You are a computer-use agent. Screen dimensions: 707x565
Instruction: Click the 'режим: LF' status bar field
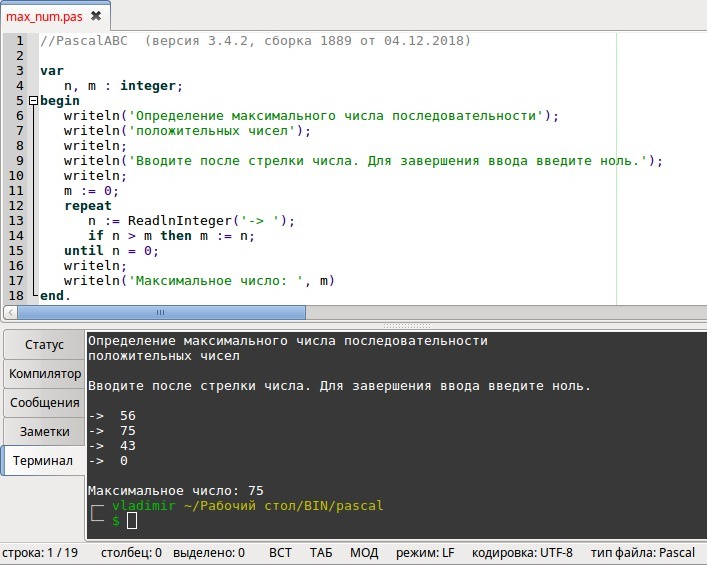425,552
